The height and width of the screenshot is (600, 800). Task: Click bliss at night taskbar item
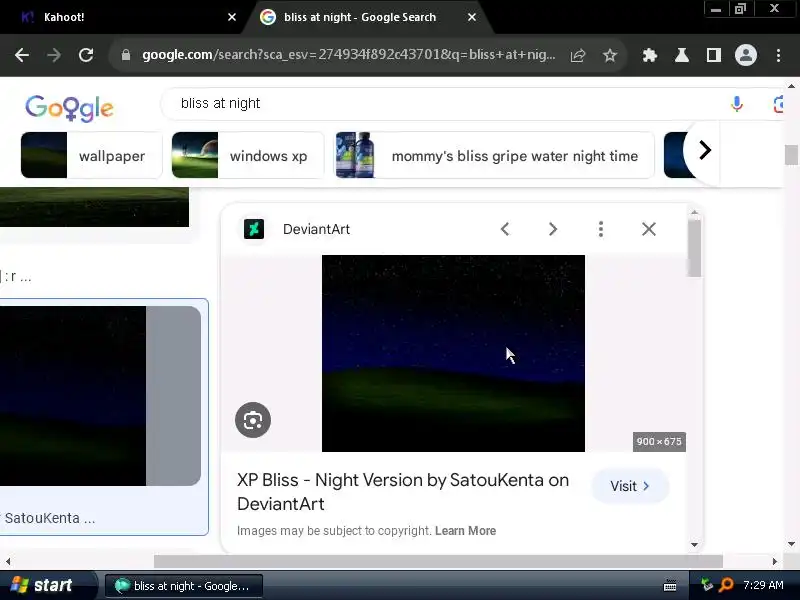pos(184,586)
